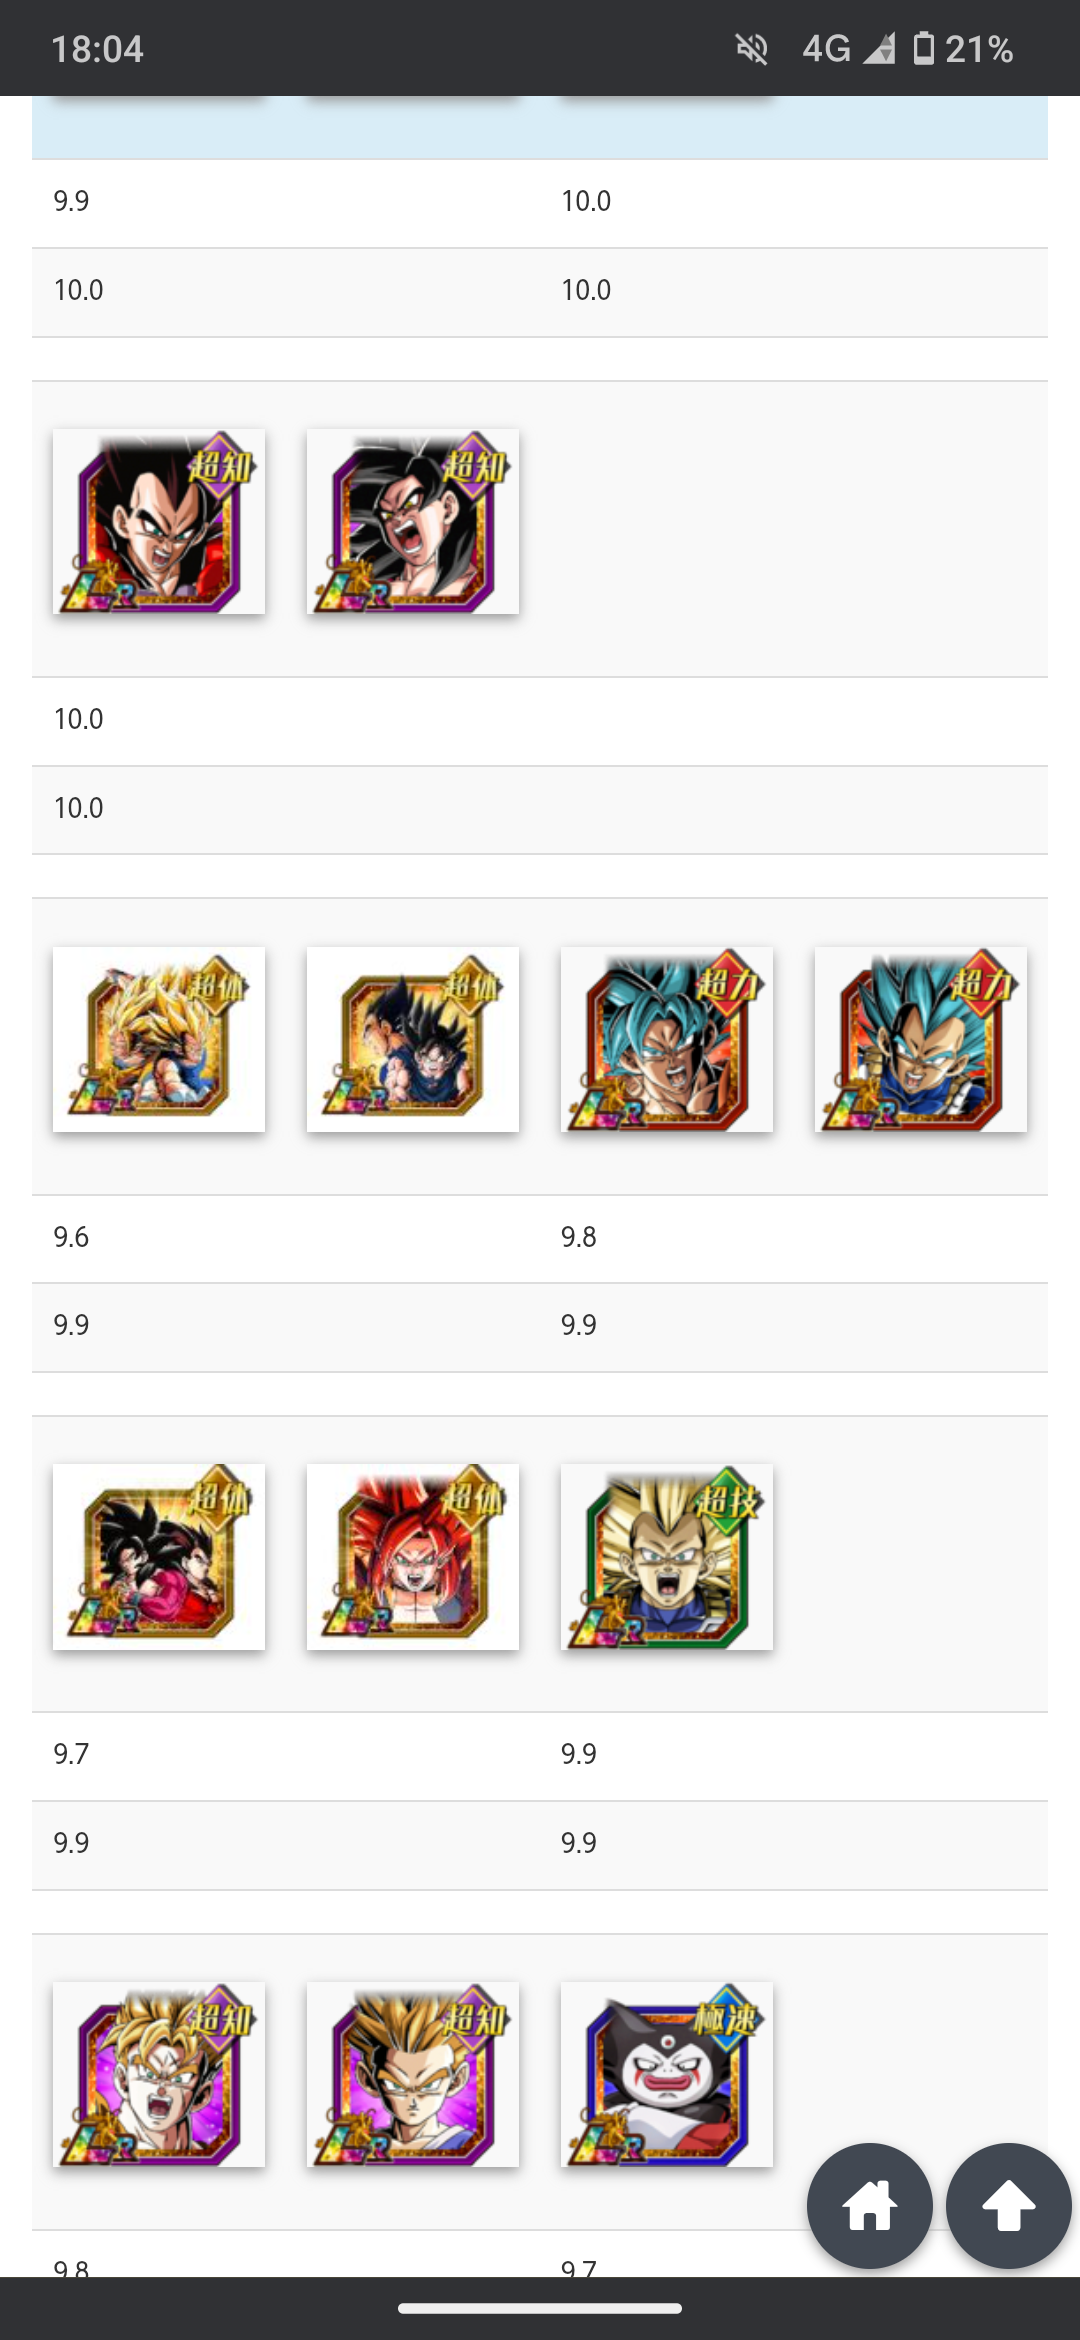1080x2340 pixels.
Task: Tap the 9.6 rating cell under SS3 Goku
Action: 71,1237
